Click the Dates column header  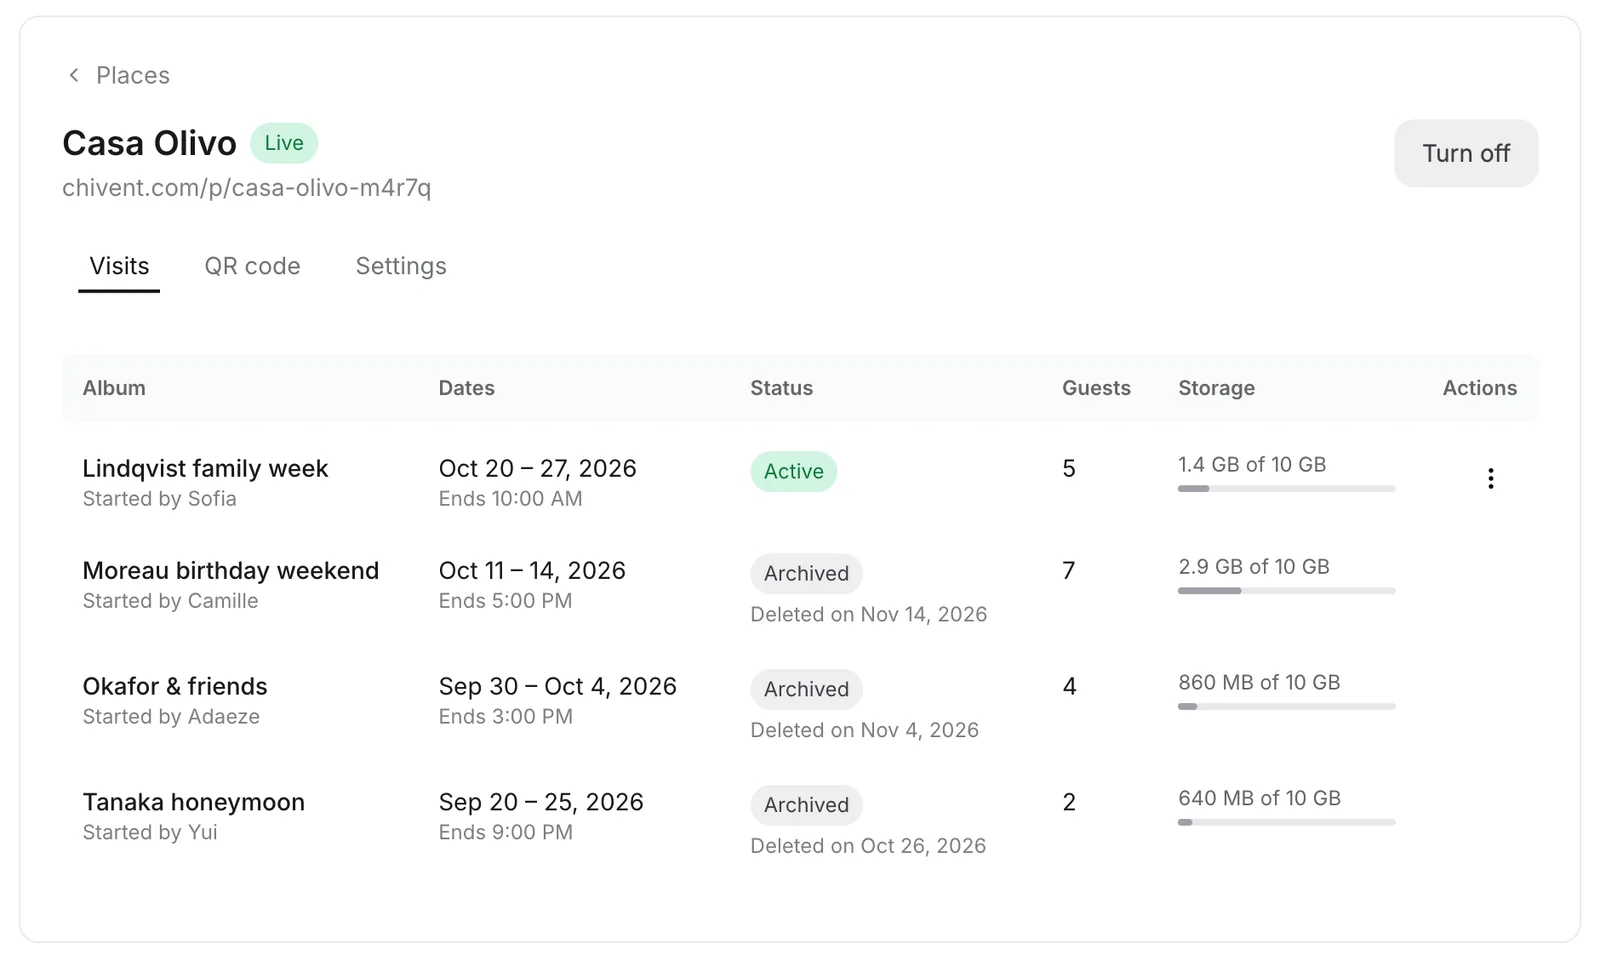pyautogui.click(x=466, y=388)
